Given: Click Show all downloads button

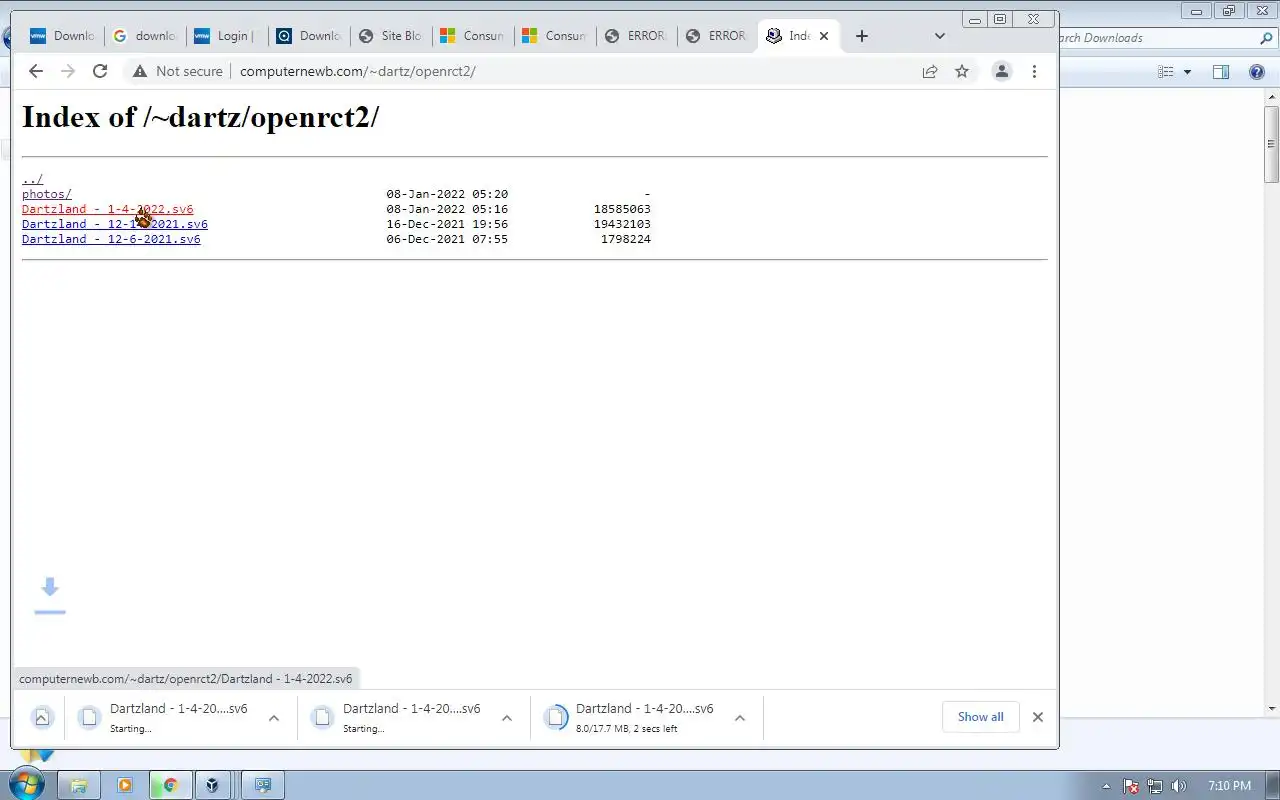Looking at the screenshot, I should click(980, 717).
